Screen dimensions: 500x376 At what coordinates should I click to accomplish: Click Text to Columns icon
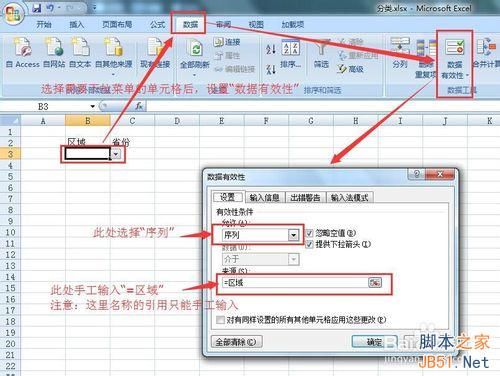click(x=400, y=47)
